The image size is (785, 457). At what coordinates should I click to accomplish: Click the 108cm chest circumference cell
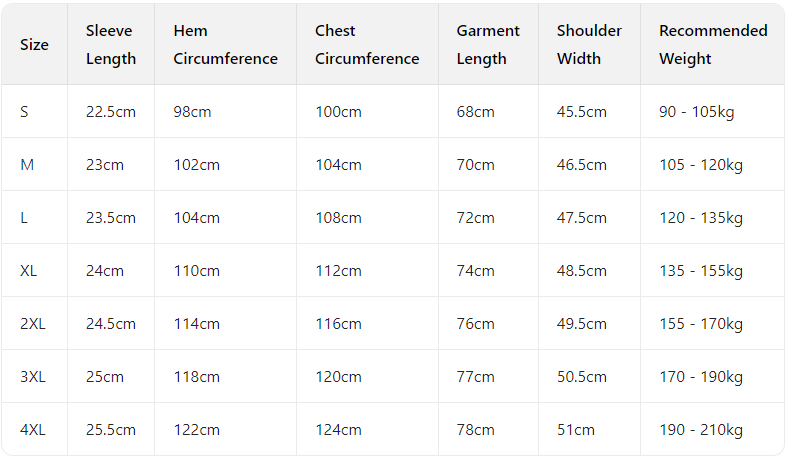click(x=338, y=218)
